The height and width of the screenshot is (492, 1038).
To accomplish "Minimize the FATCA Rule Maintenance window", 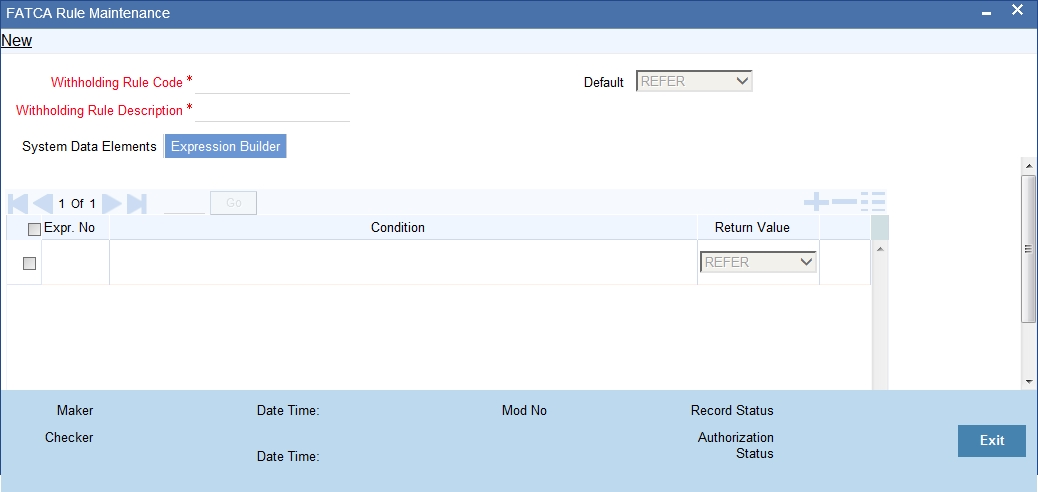I will 986,14.
